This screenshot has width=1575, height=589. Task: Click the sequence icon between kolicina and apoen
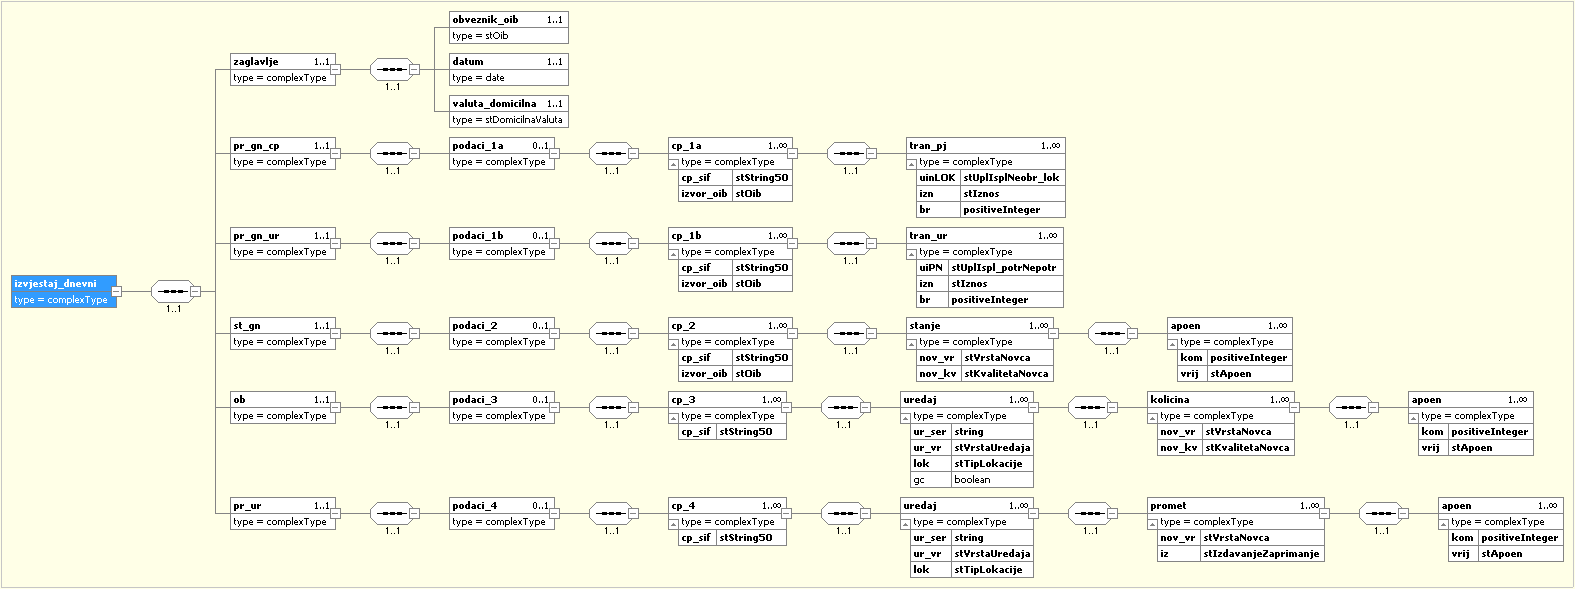(1350, 408)
